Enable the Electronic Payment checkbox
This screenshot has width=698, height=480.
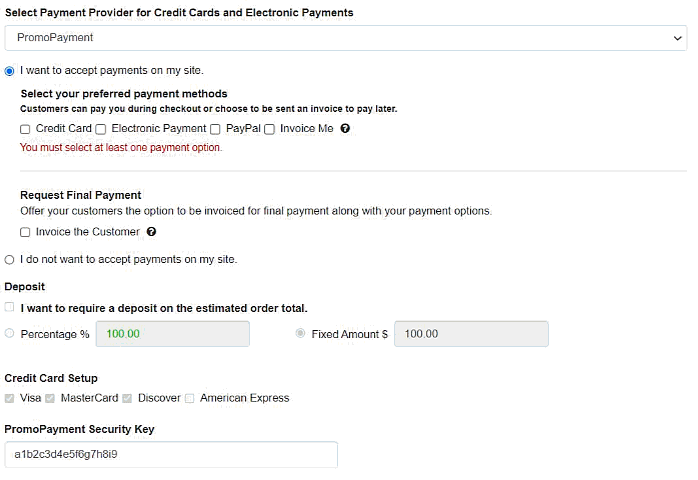pos(101,129)
